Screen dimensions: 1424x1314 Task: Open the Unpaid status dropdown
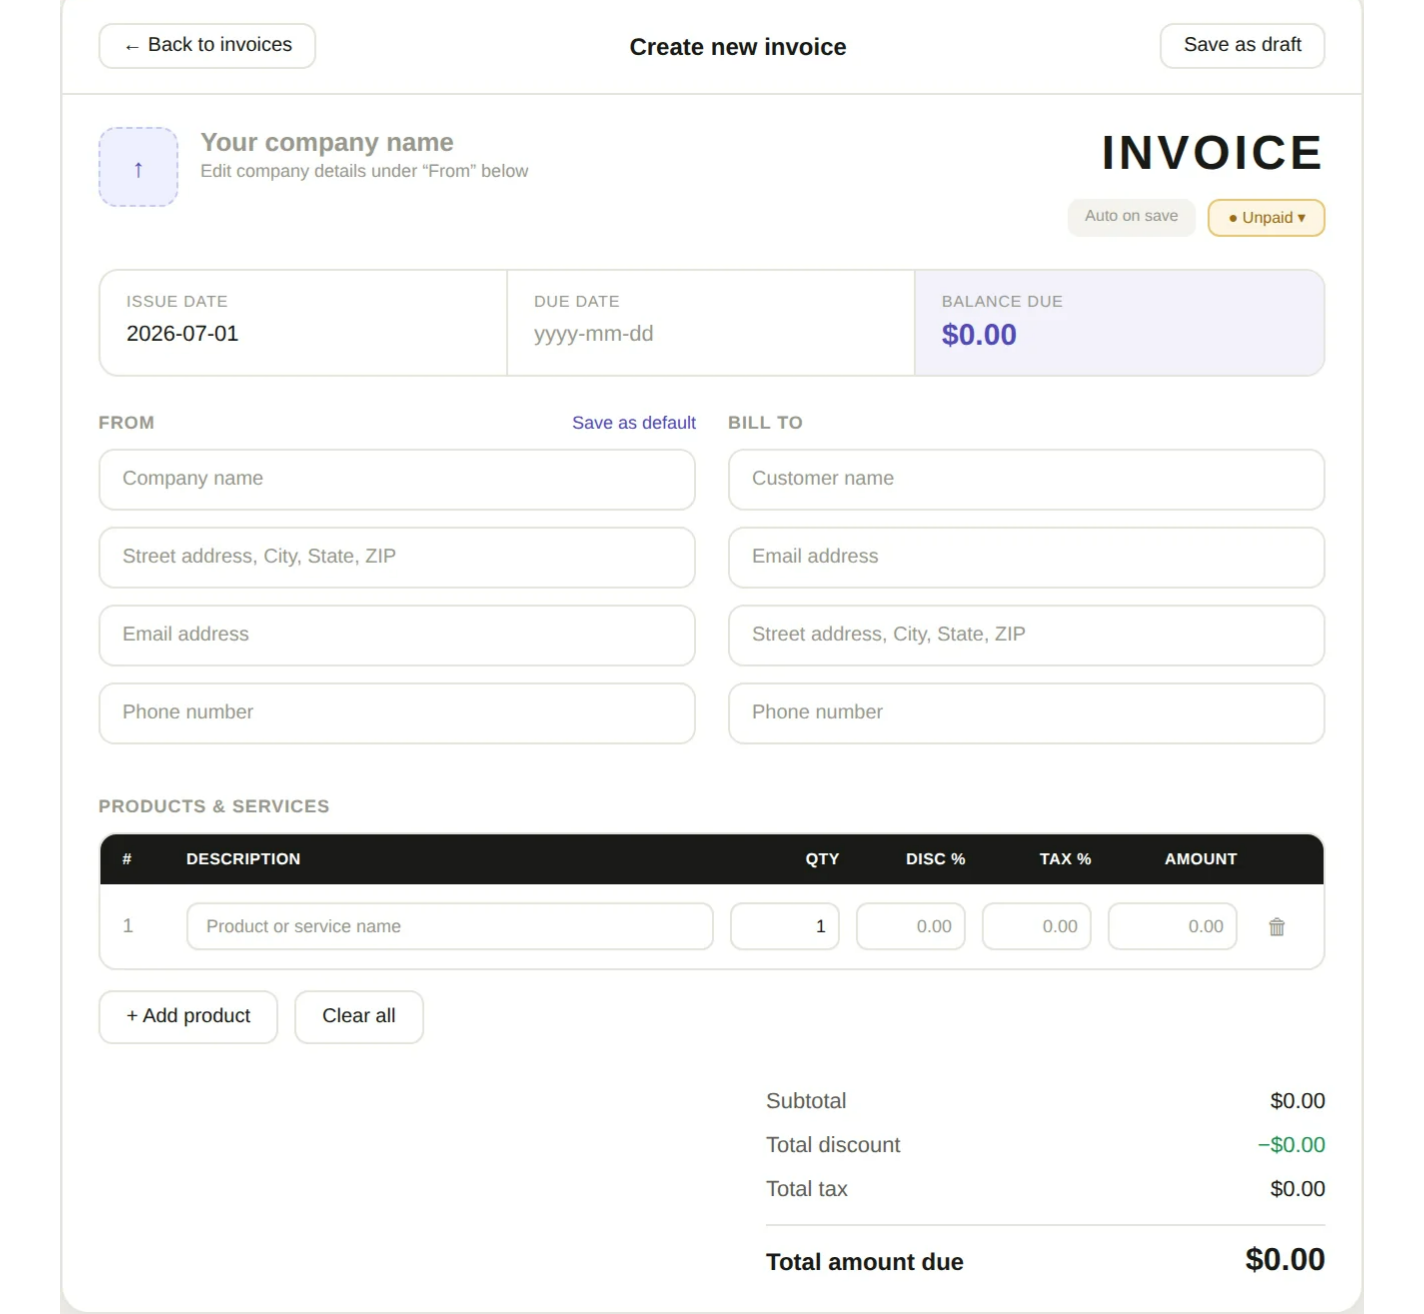pyautogui.click(x=1266, y=218)
